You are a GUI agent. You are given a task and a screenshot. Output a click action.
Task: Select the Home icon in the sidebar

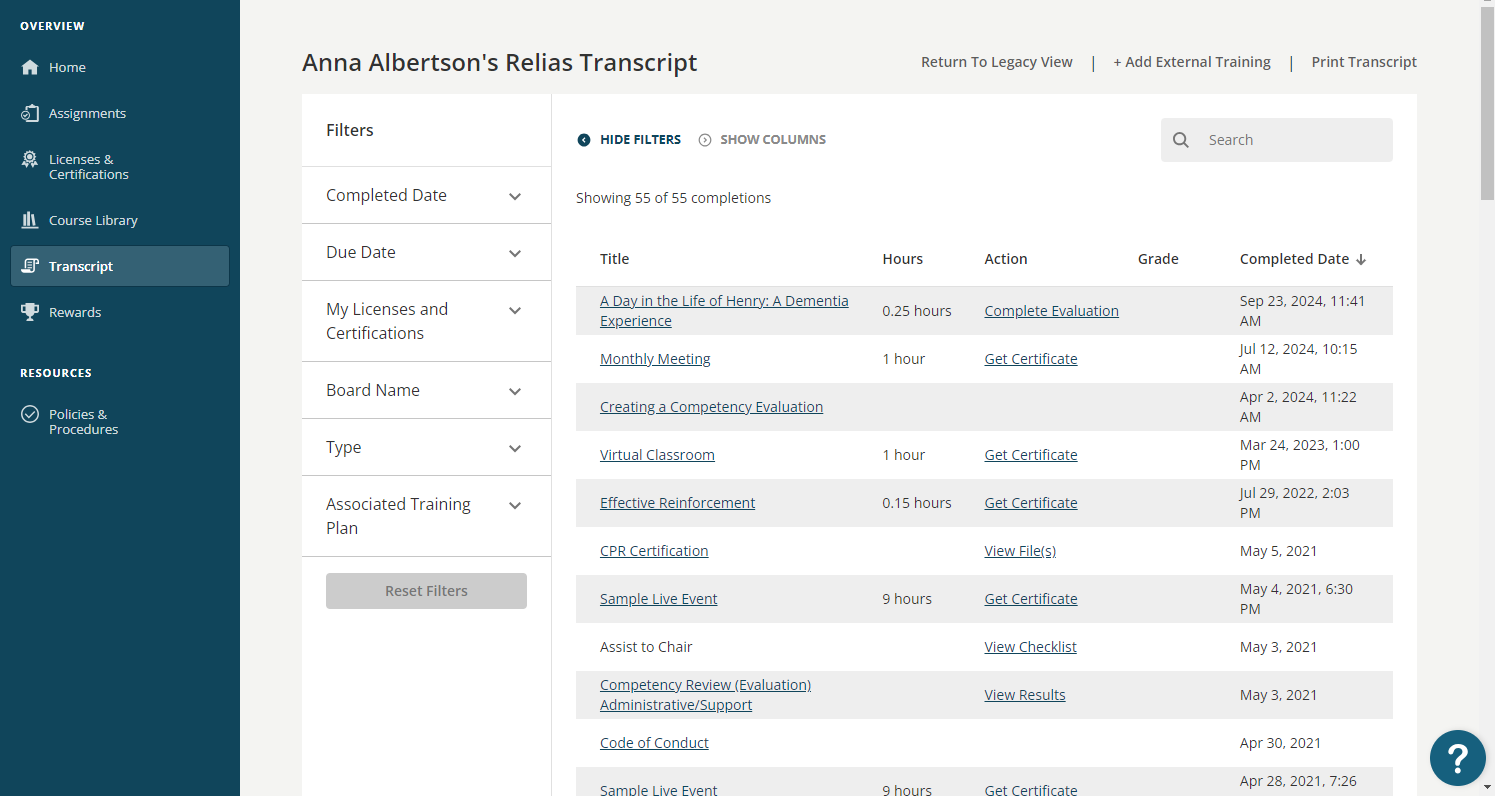pos(29,67)
